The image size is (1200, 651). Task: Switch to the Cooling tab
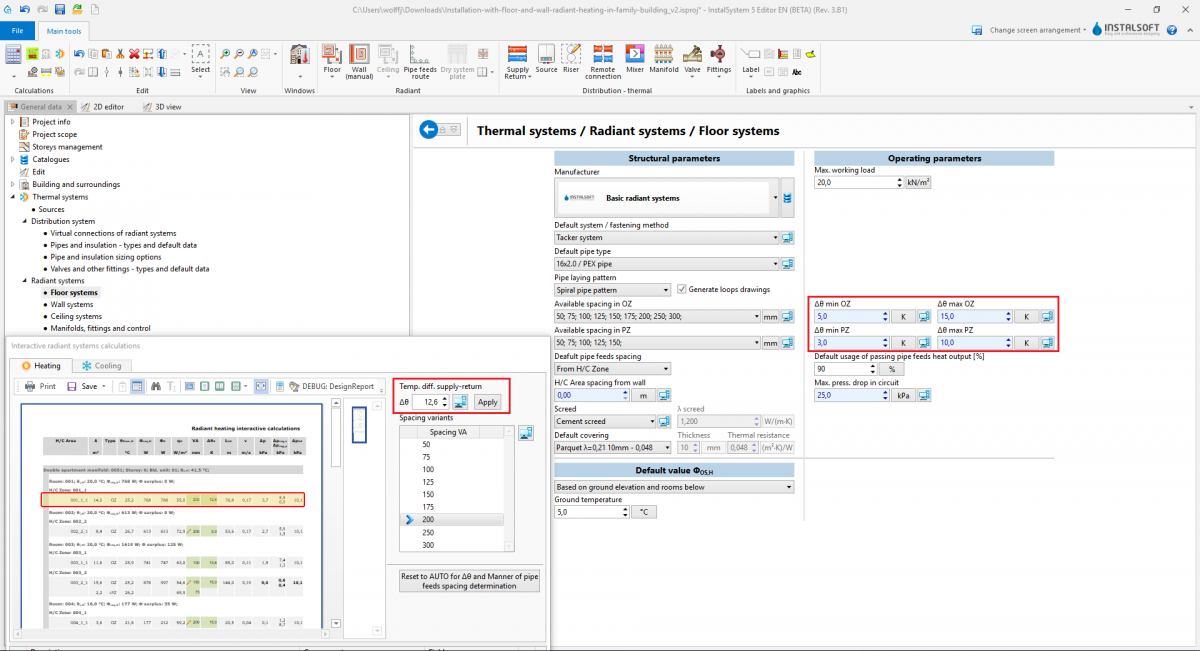point(102,366)
